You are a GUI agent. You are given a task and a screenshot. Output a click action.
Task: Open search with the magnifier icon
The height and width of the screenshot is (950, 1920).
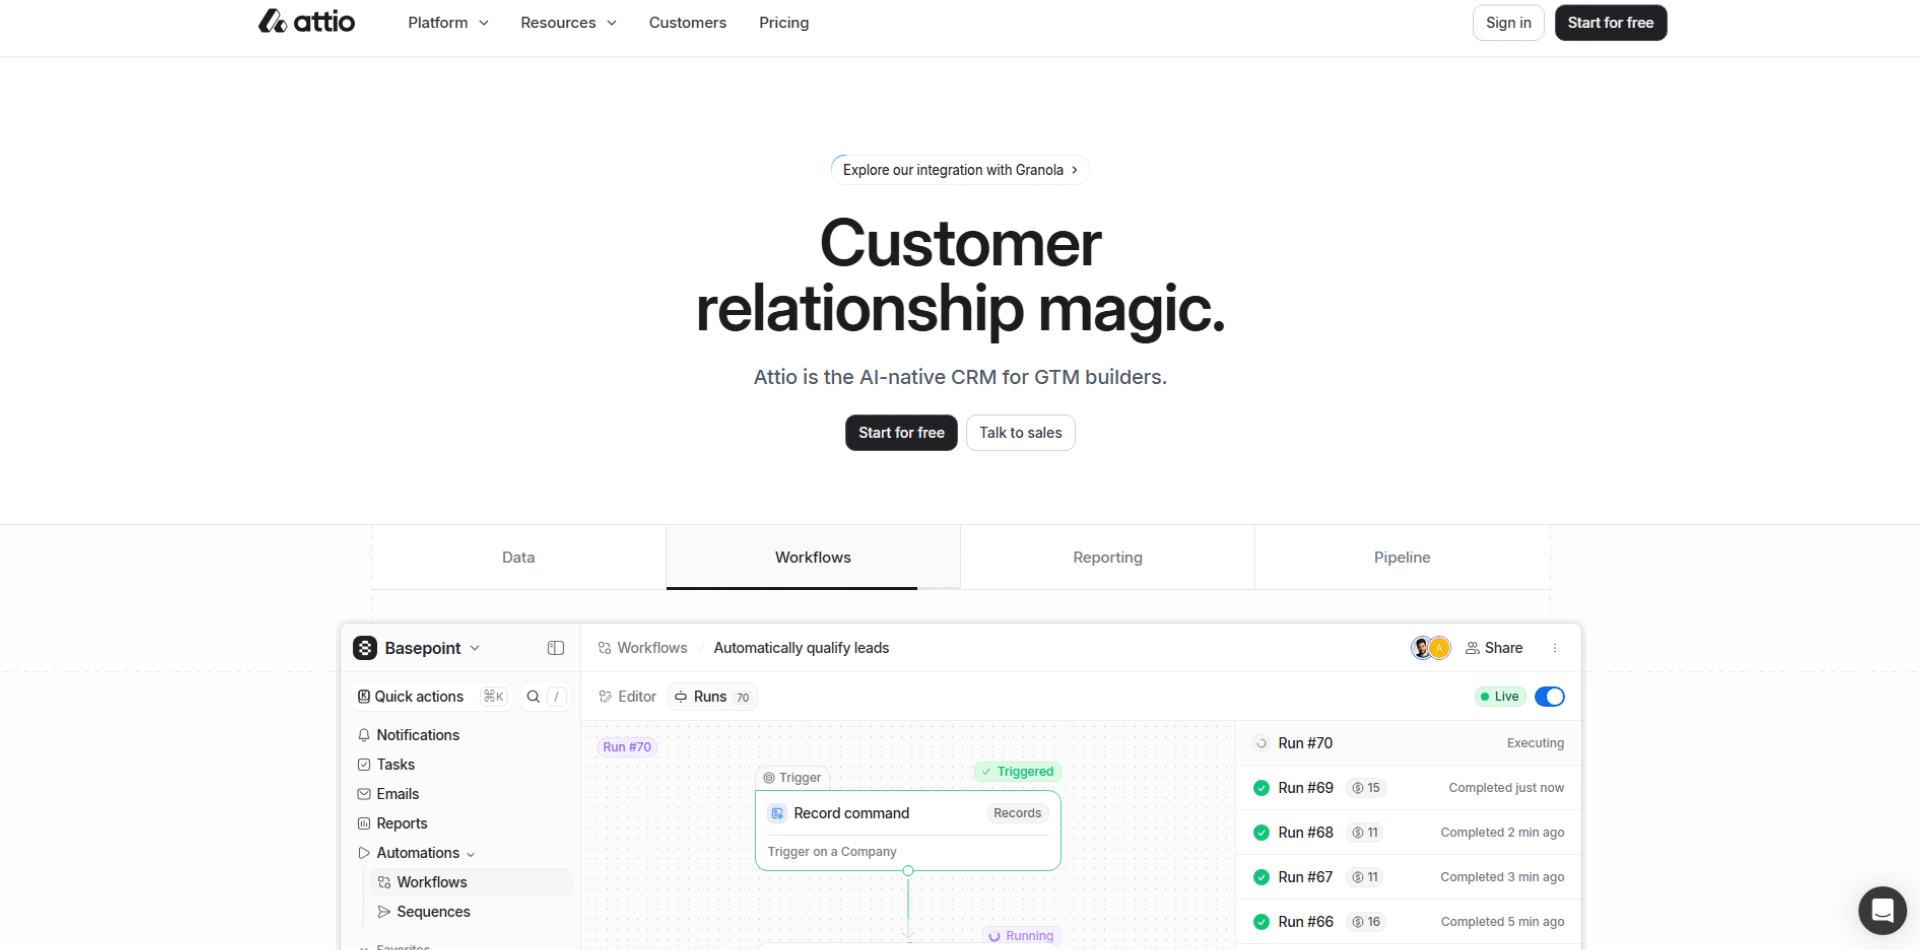click(x=533, y=696)
